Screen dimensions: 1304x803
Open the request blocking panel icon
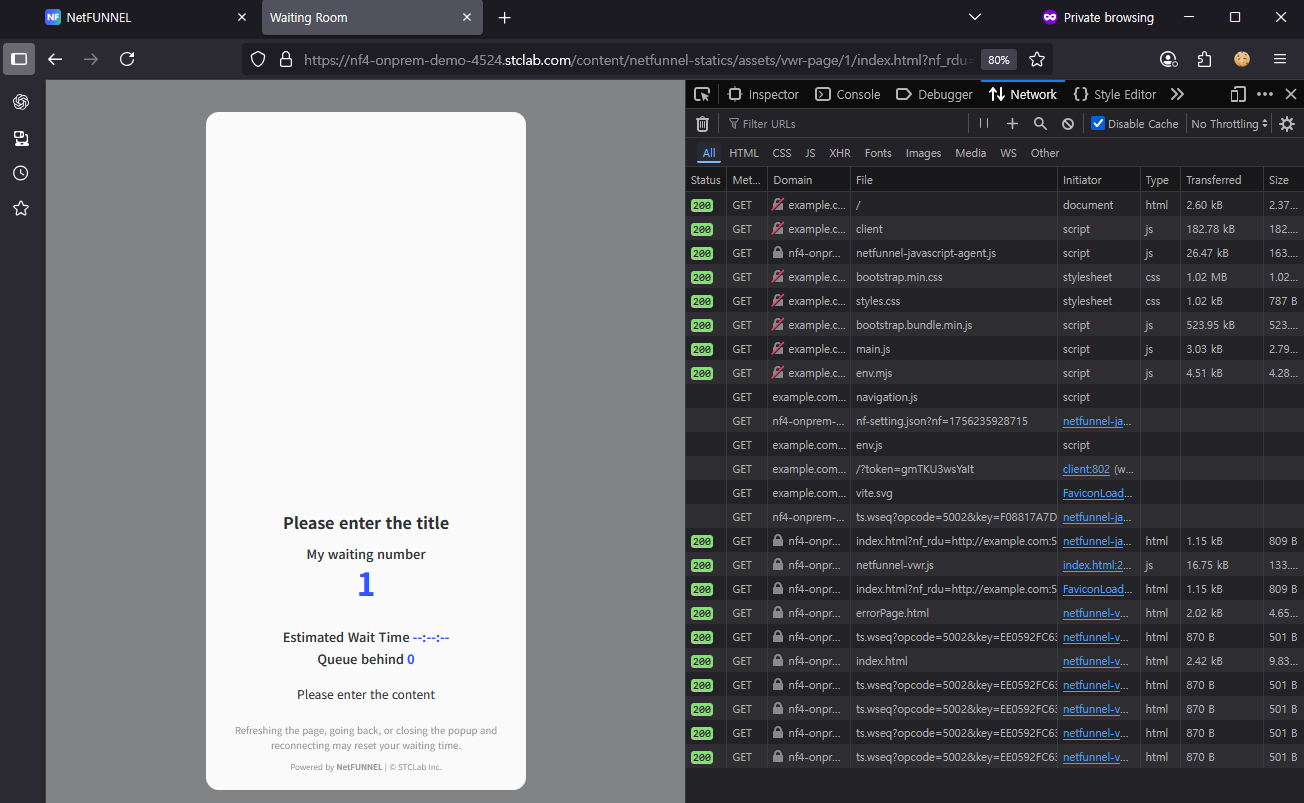click(1068, 124)
